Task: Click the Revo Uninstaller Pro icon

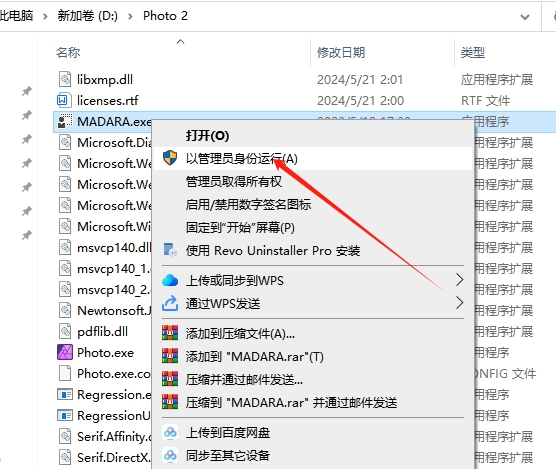Action: (170, 250)
